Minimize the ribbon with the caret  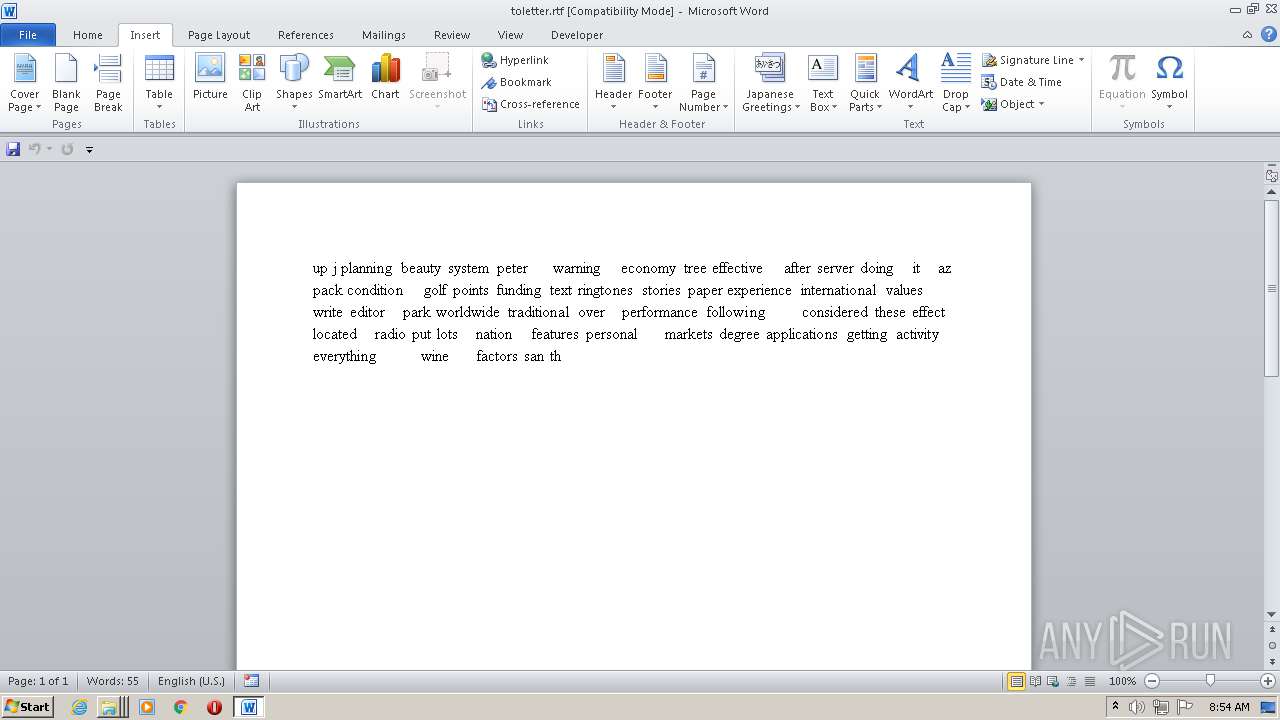pos(1247,34)
